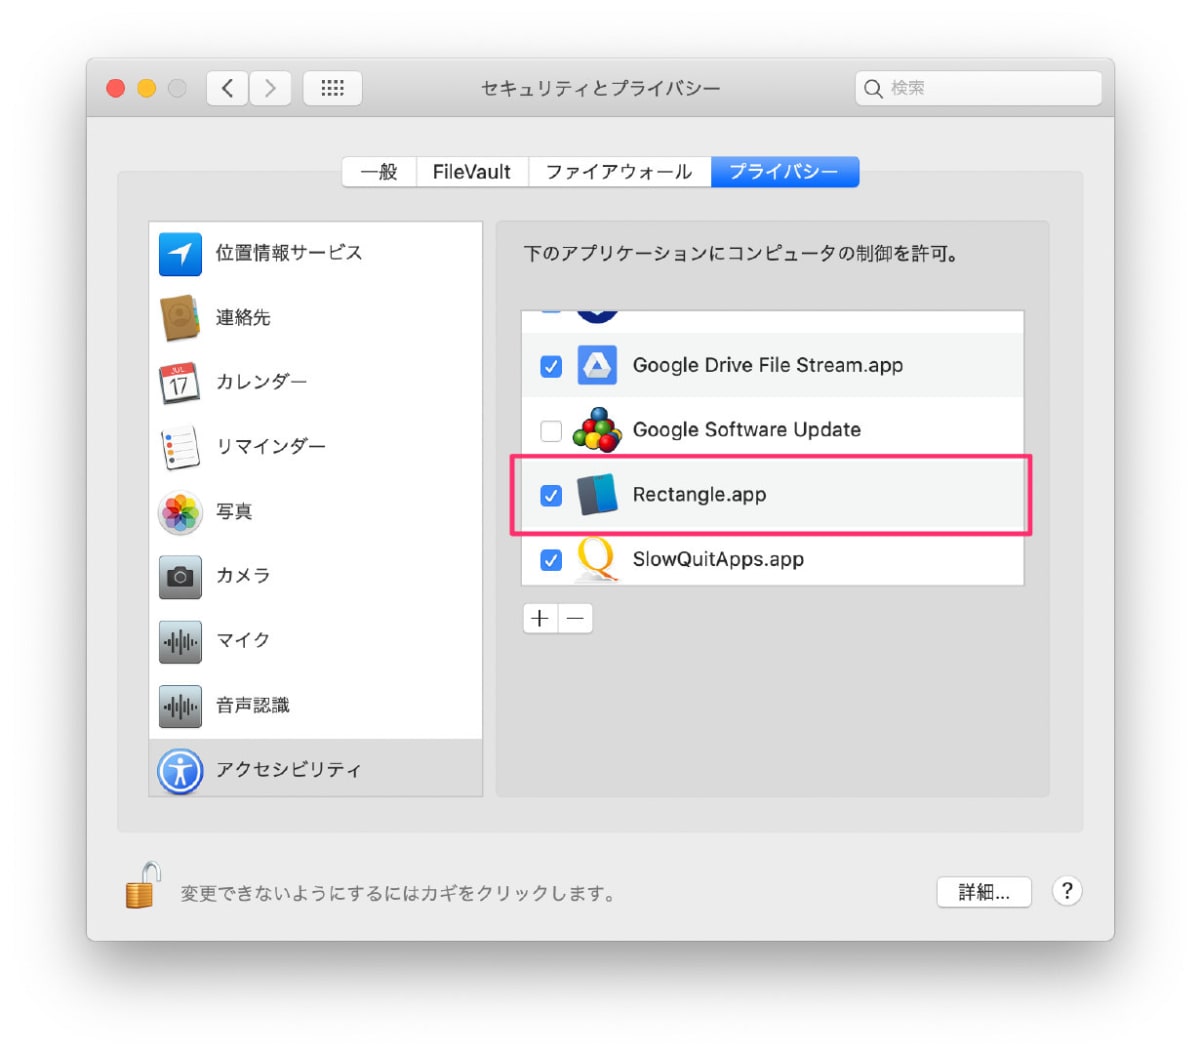
Task: Select the Reminders (リマインダー) list icon
Action: pyautogui.click(x=180, y=447)
